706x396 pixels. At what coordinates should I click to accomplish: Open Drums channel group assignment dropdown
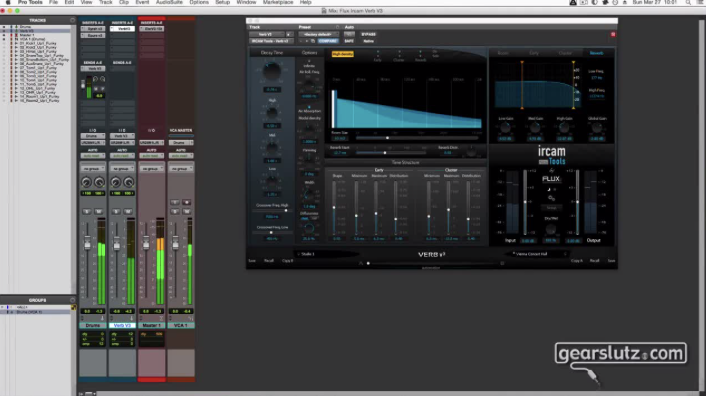click(93, 169)
